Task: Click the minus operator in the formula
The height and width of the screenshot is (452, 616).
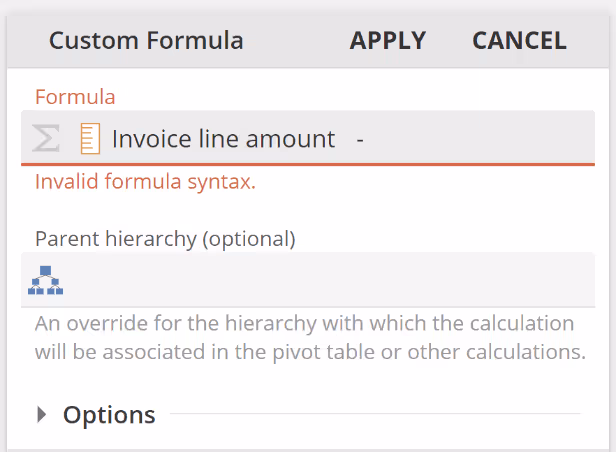Action: (359, 139)
